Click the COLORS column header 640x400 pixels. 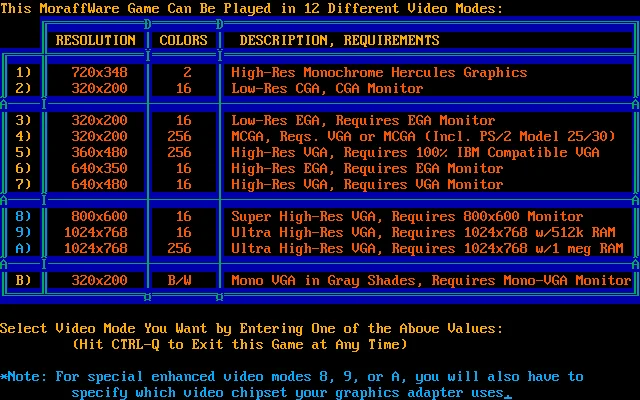click(x=183, y=40)
